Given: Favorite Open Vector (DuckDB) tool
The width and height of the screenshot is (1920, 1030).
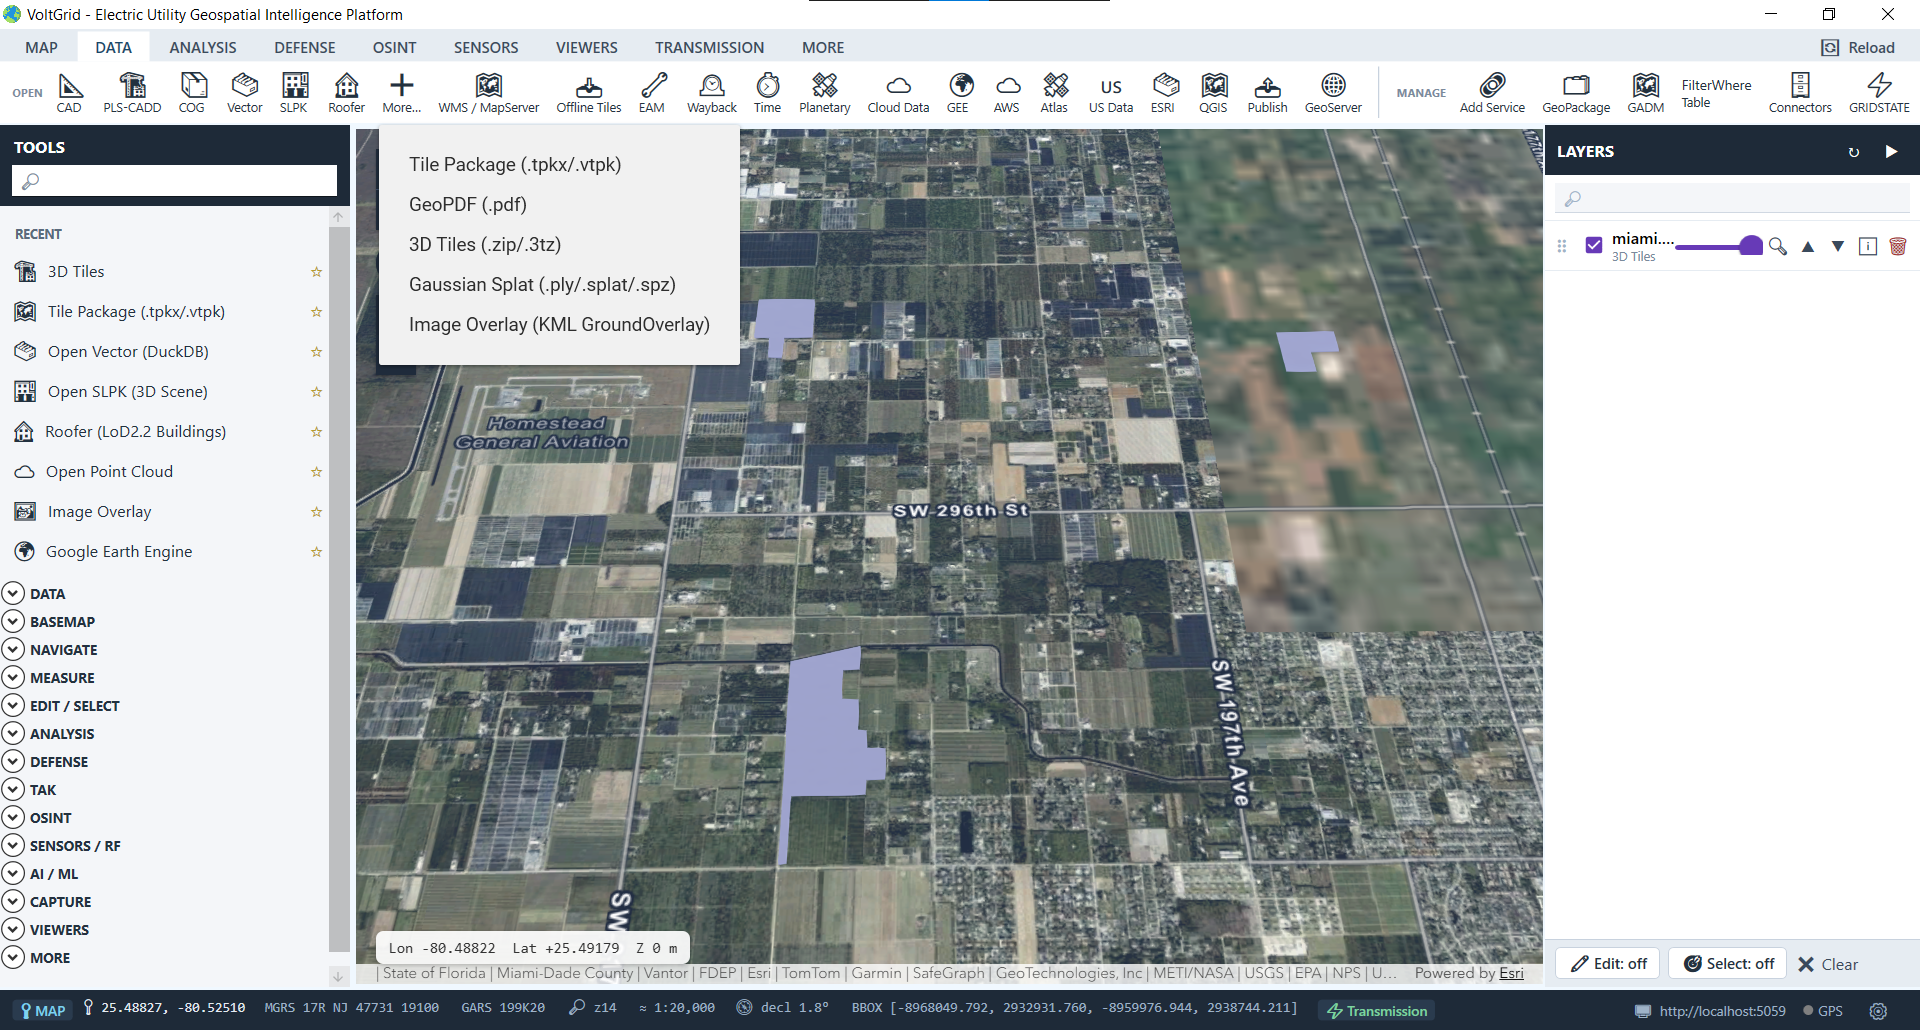Looking at the screenshot, I should tap(316, 352).
